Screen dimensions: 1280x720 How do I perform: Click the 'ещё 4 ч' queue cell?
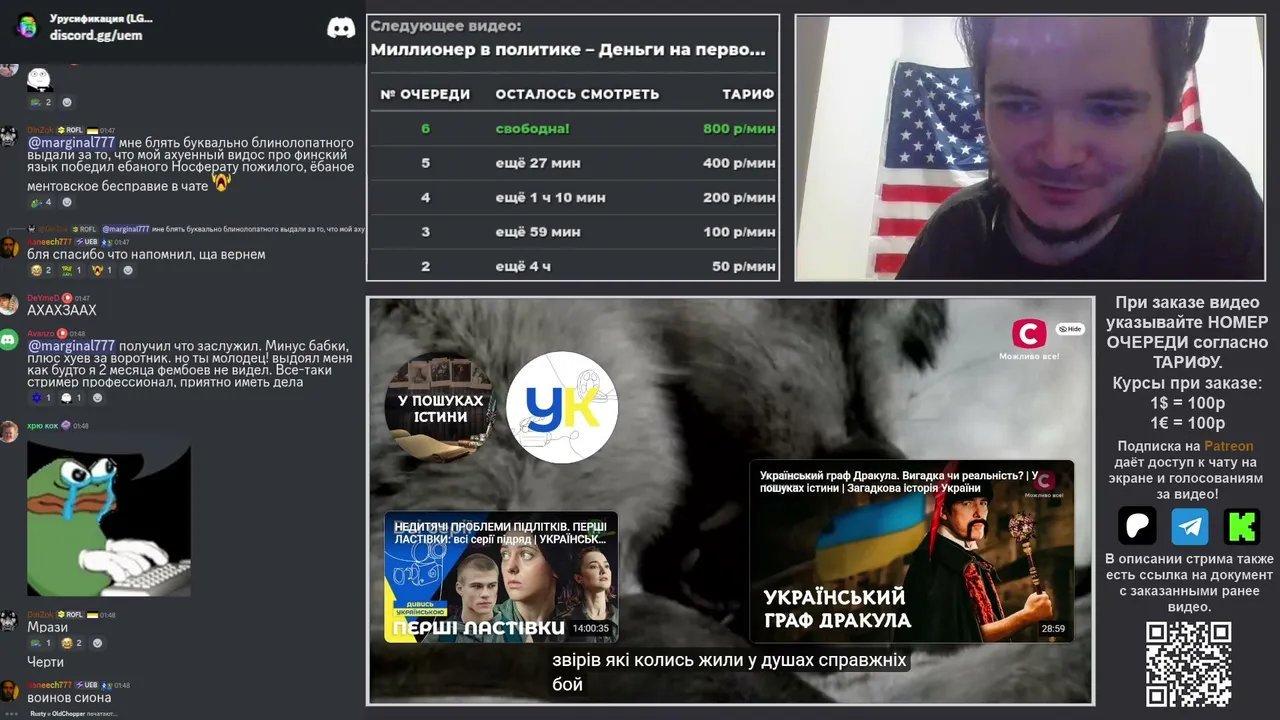523,267
